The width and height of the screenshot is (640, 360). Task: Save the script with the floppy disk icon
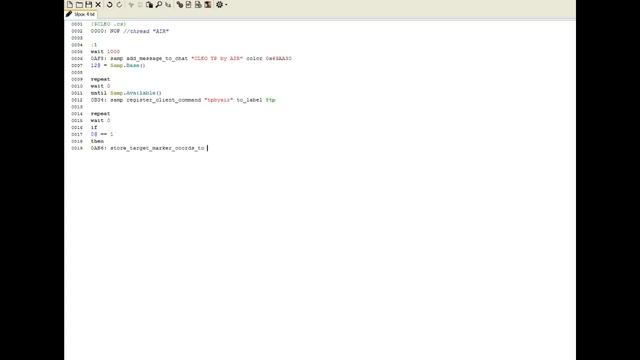coord(89,4)
